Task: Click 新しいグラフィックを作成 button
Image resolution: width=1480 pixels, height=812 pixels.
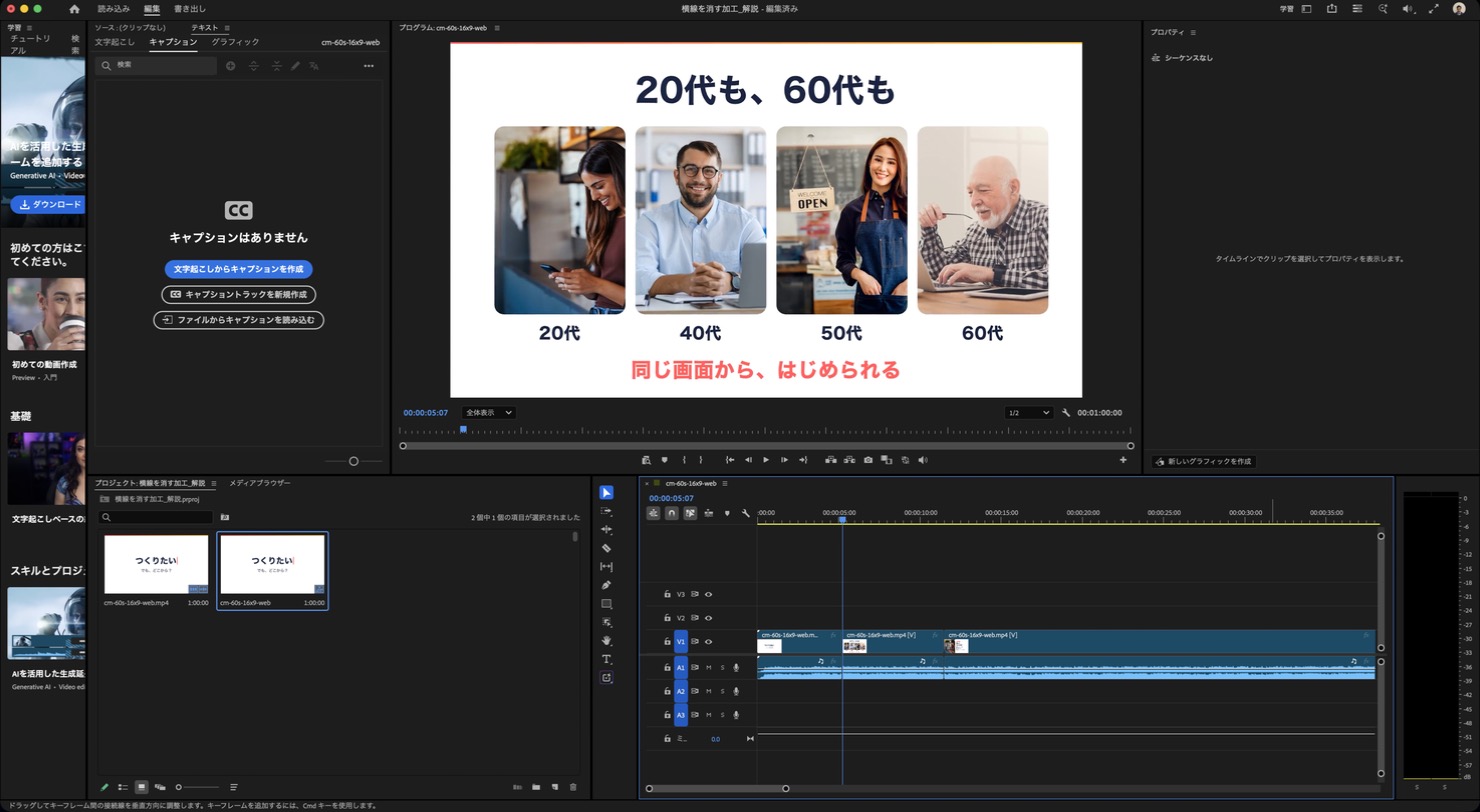Action: point(1203,461)
